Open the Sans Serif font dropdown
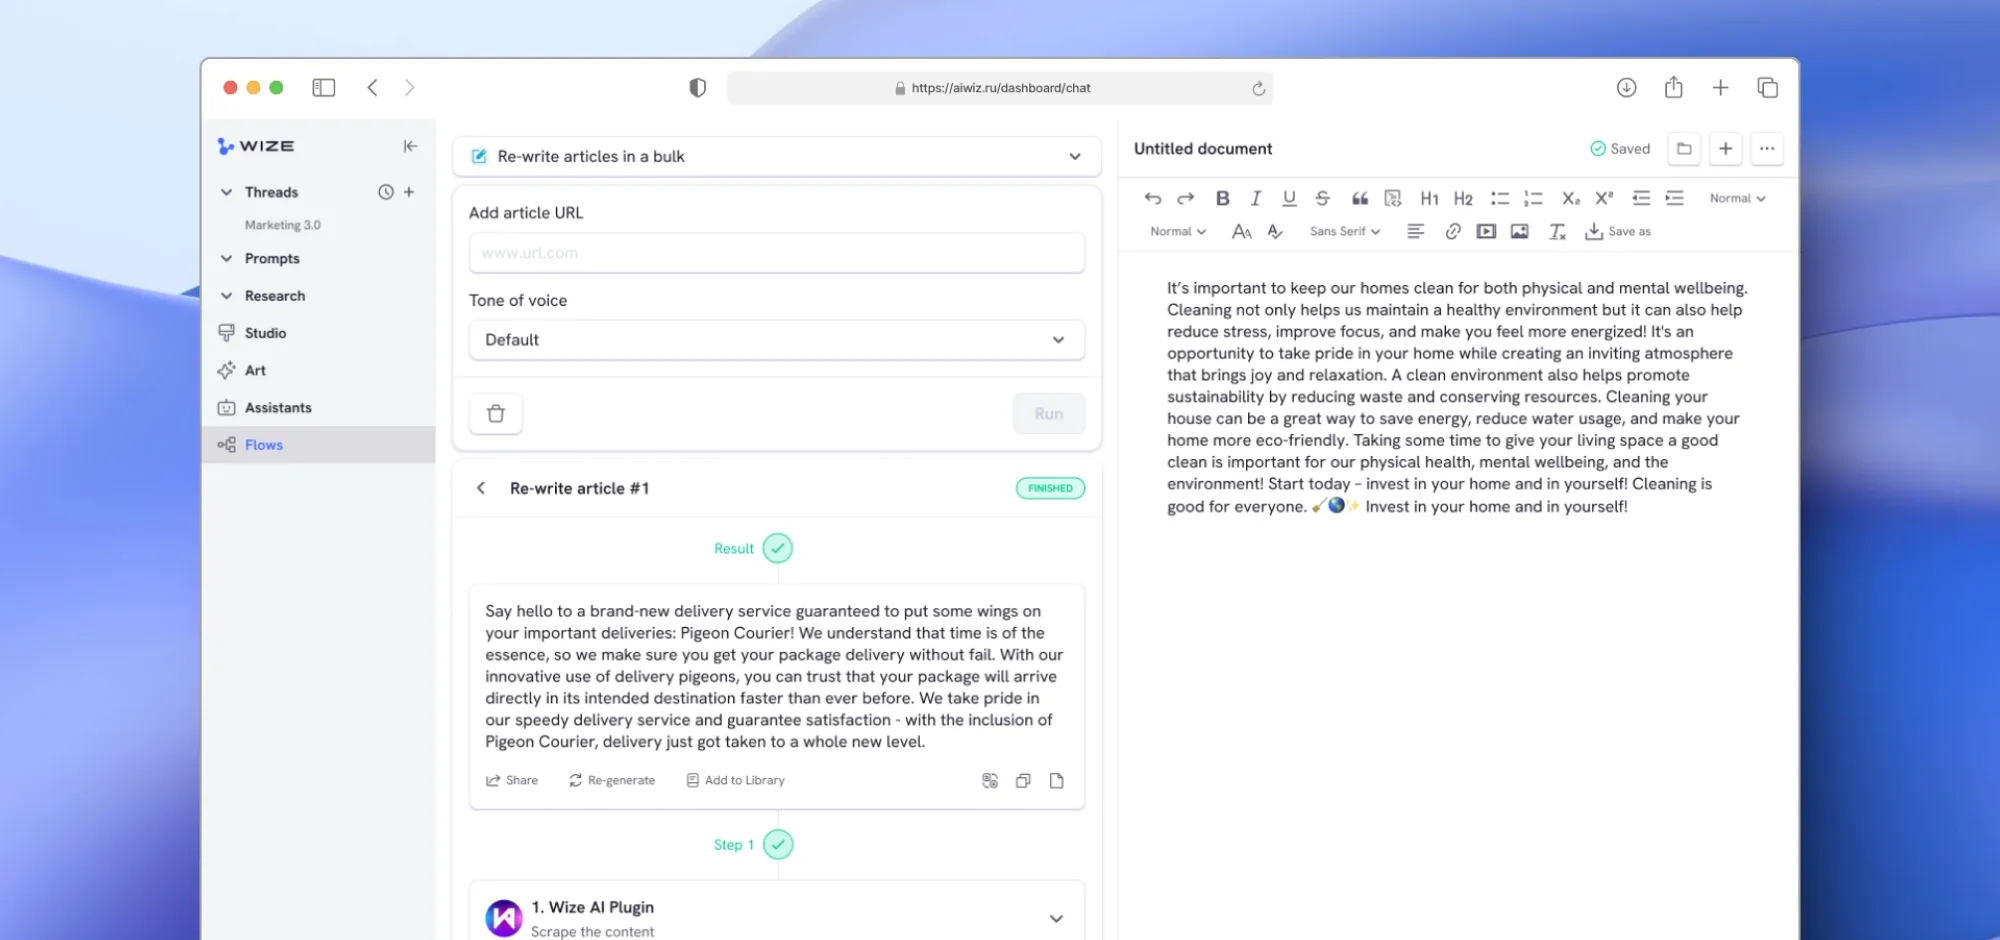2000x940 pixels. click(1344, 231)
